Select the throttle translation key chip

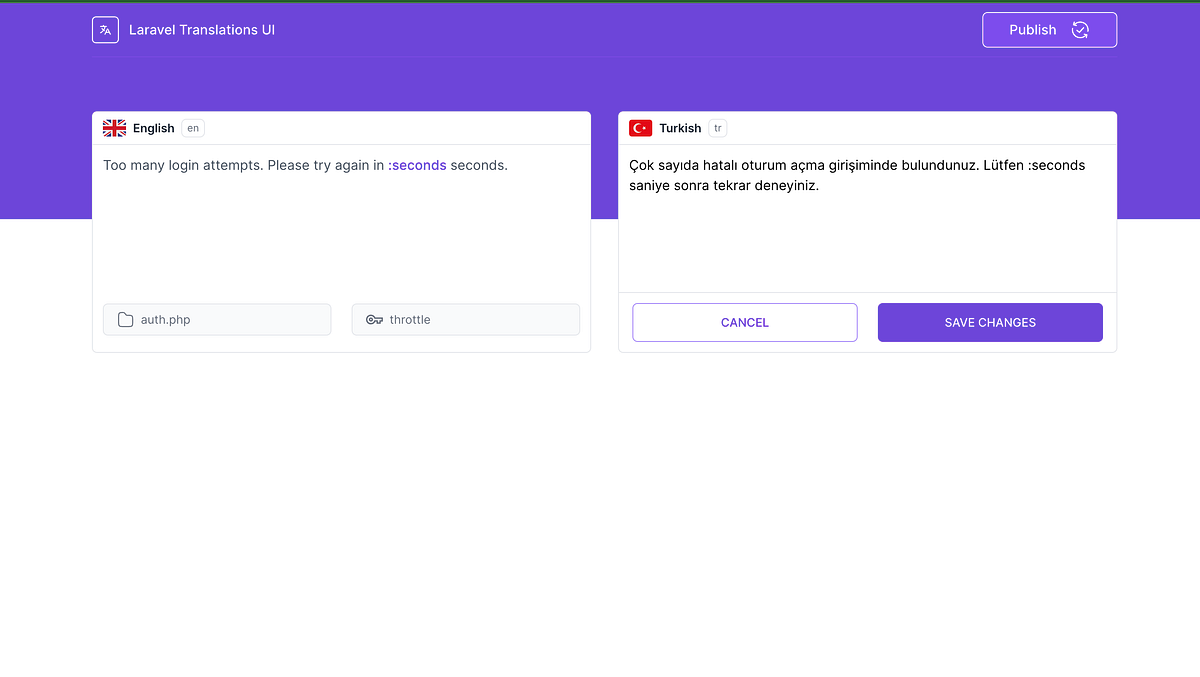pyautogui.click(x=465, y=319)
